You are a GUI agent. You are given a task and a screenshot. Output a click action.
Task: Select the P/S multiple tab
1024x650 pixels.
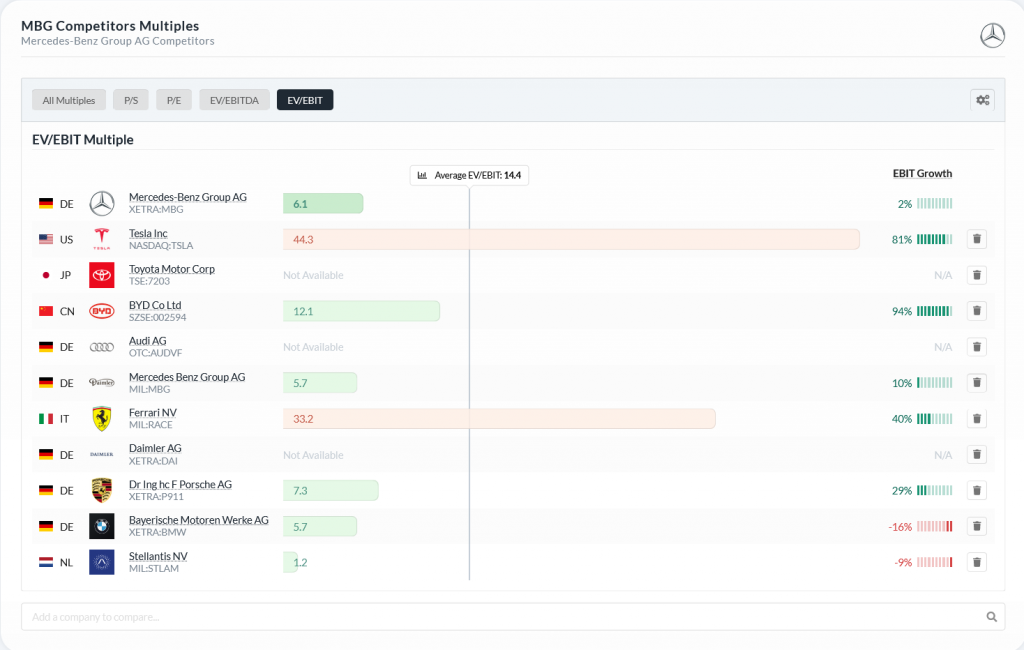(x=131, y=100)
